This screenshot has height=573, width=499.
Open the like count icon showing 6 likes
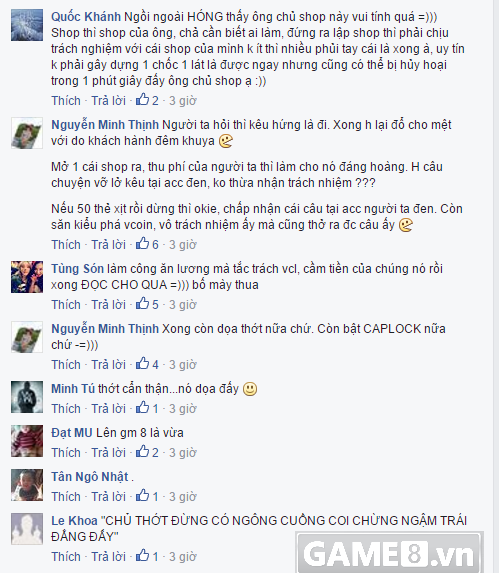pos(147,244)
